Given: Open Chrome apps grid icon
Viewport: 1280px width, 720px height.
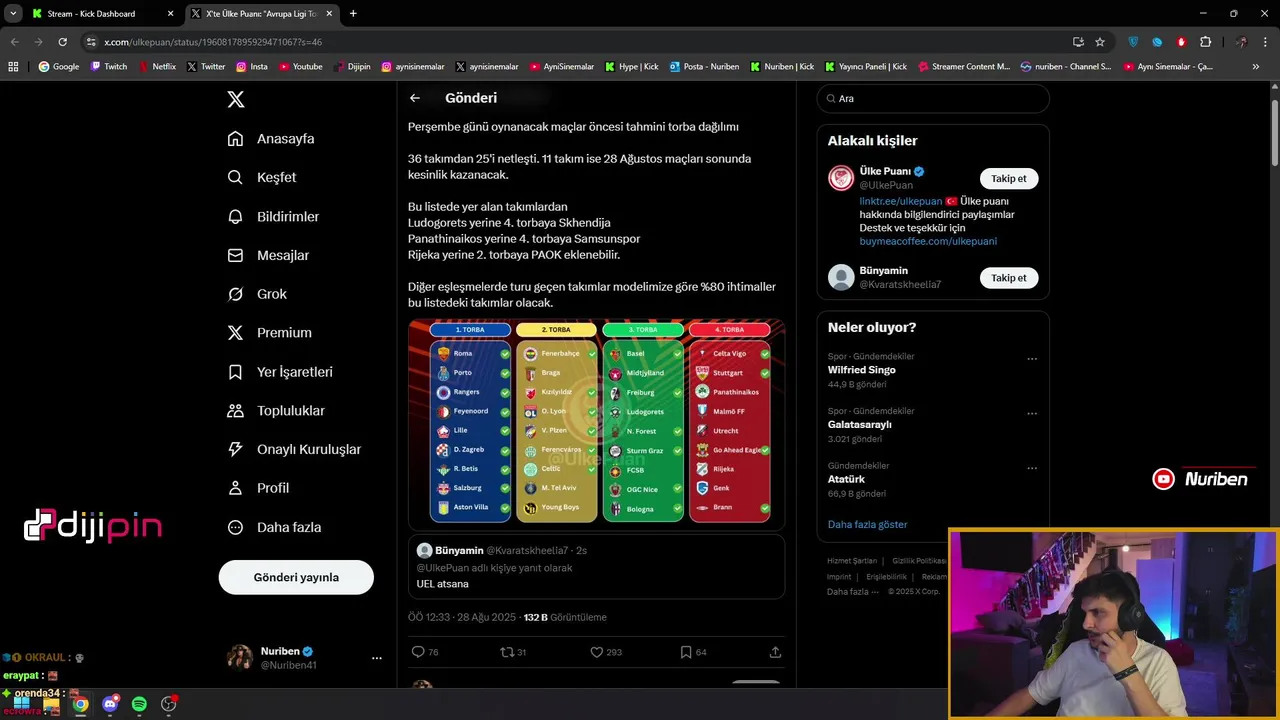Looking at the screenshot, I should (13, 67).
